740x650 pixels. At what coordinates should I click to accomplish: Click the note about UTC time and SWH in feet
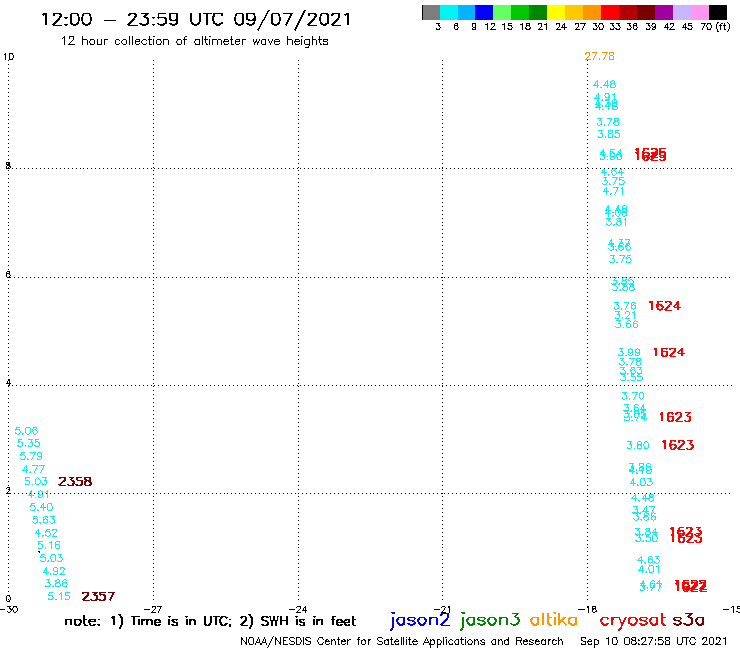[x=210, y=621]
